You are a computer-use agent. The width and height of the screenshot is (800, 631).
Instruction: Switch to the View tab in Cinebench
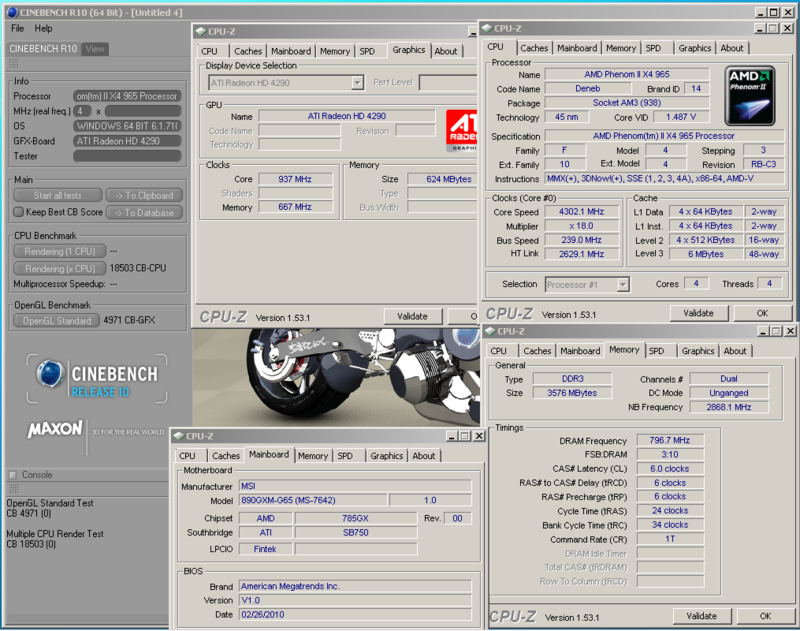pyautogui.click(x=96, y=49)
